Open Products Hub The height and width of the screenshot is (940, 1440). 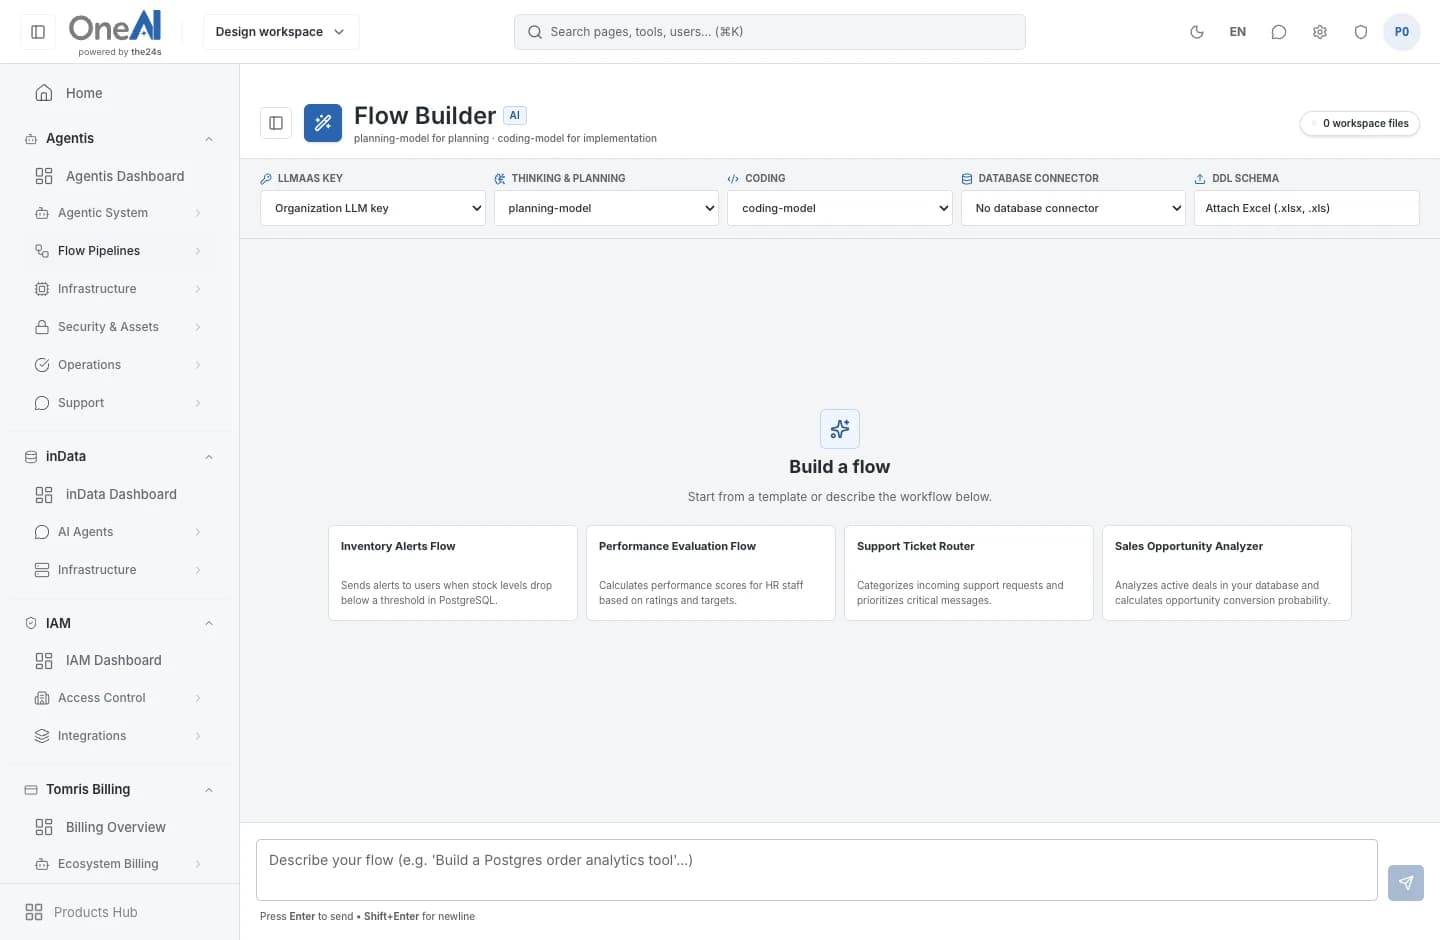120,912
